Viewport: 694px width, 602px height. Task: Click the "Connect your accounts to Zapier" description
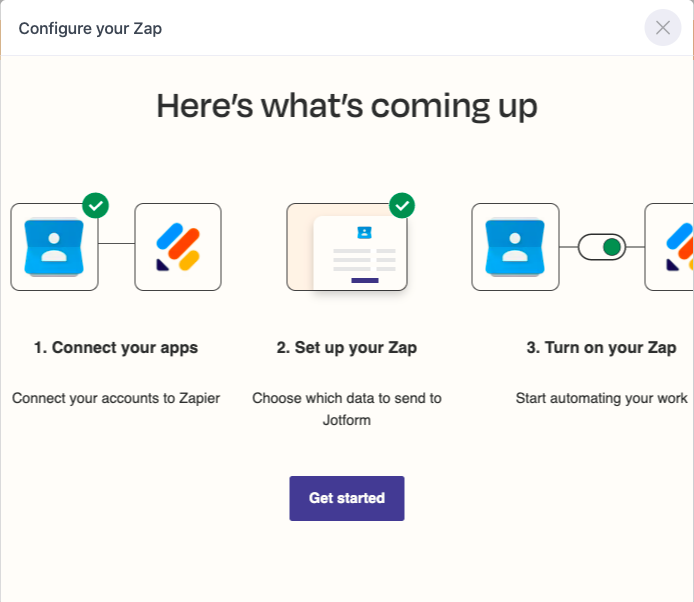116,398
